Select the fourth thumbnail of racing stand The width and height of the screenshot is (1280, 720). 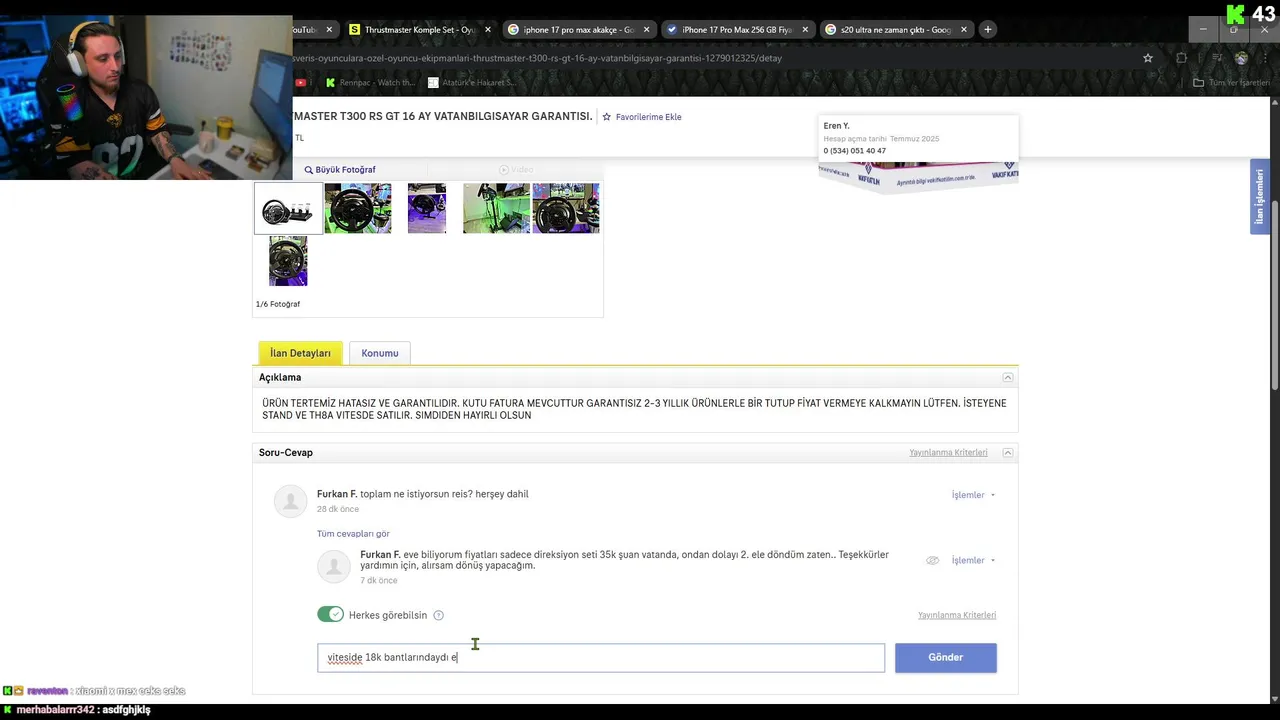pos(496,208)
